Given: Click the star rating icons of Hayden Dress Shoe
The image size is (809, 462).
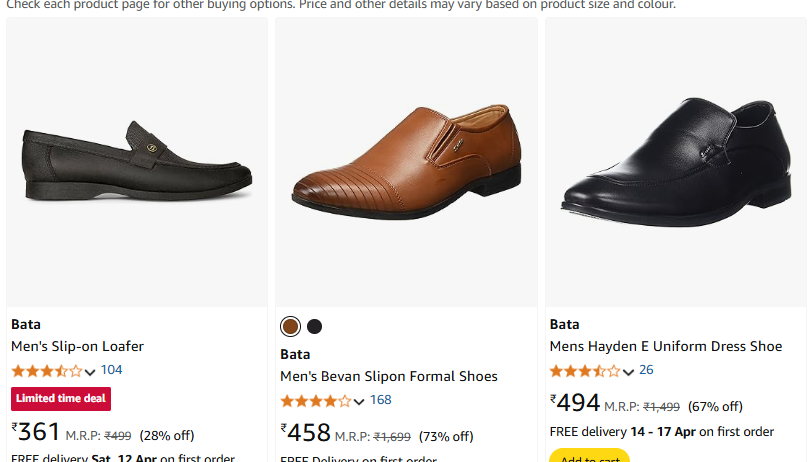Looking at the screenshot, I should pyautogui.click(x=585, y=371).
